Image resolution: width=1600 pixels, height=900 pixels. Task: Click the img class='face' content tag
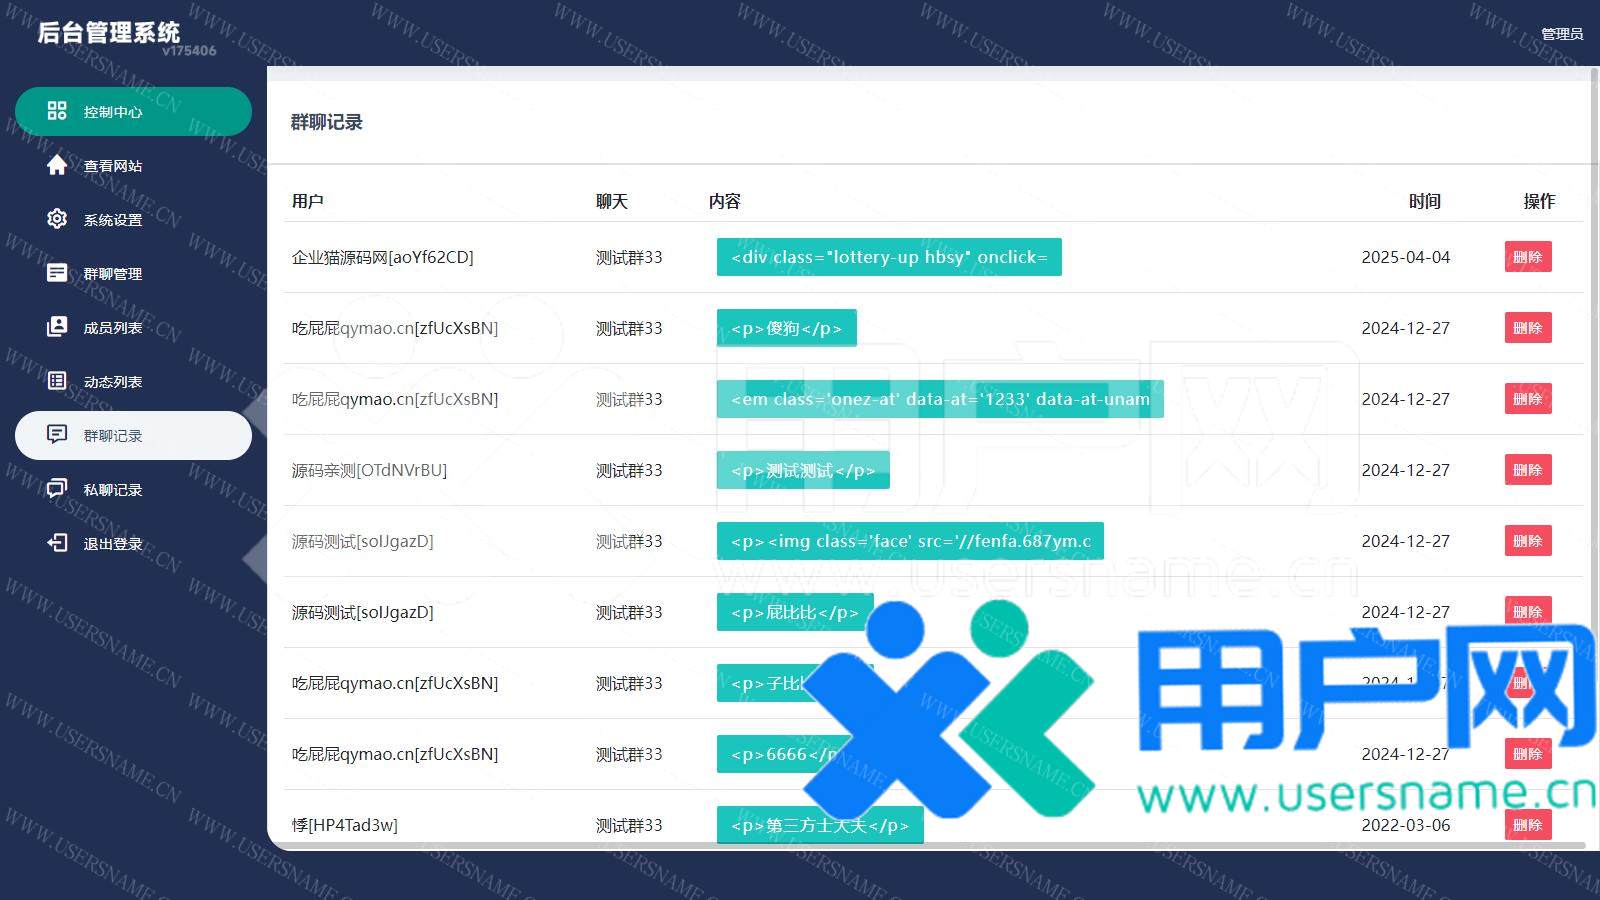pos(909,541)
